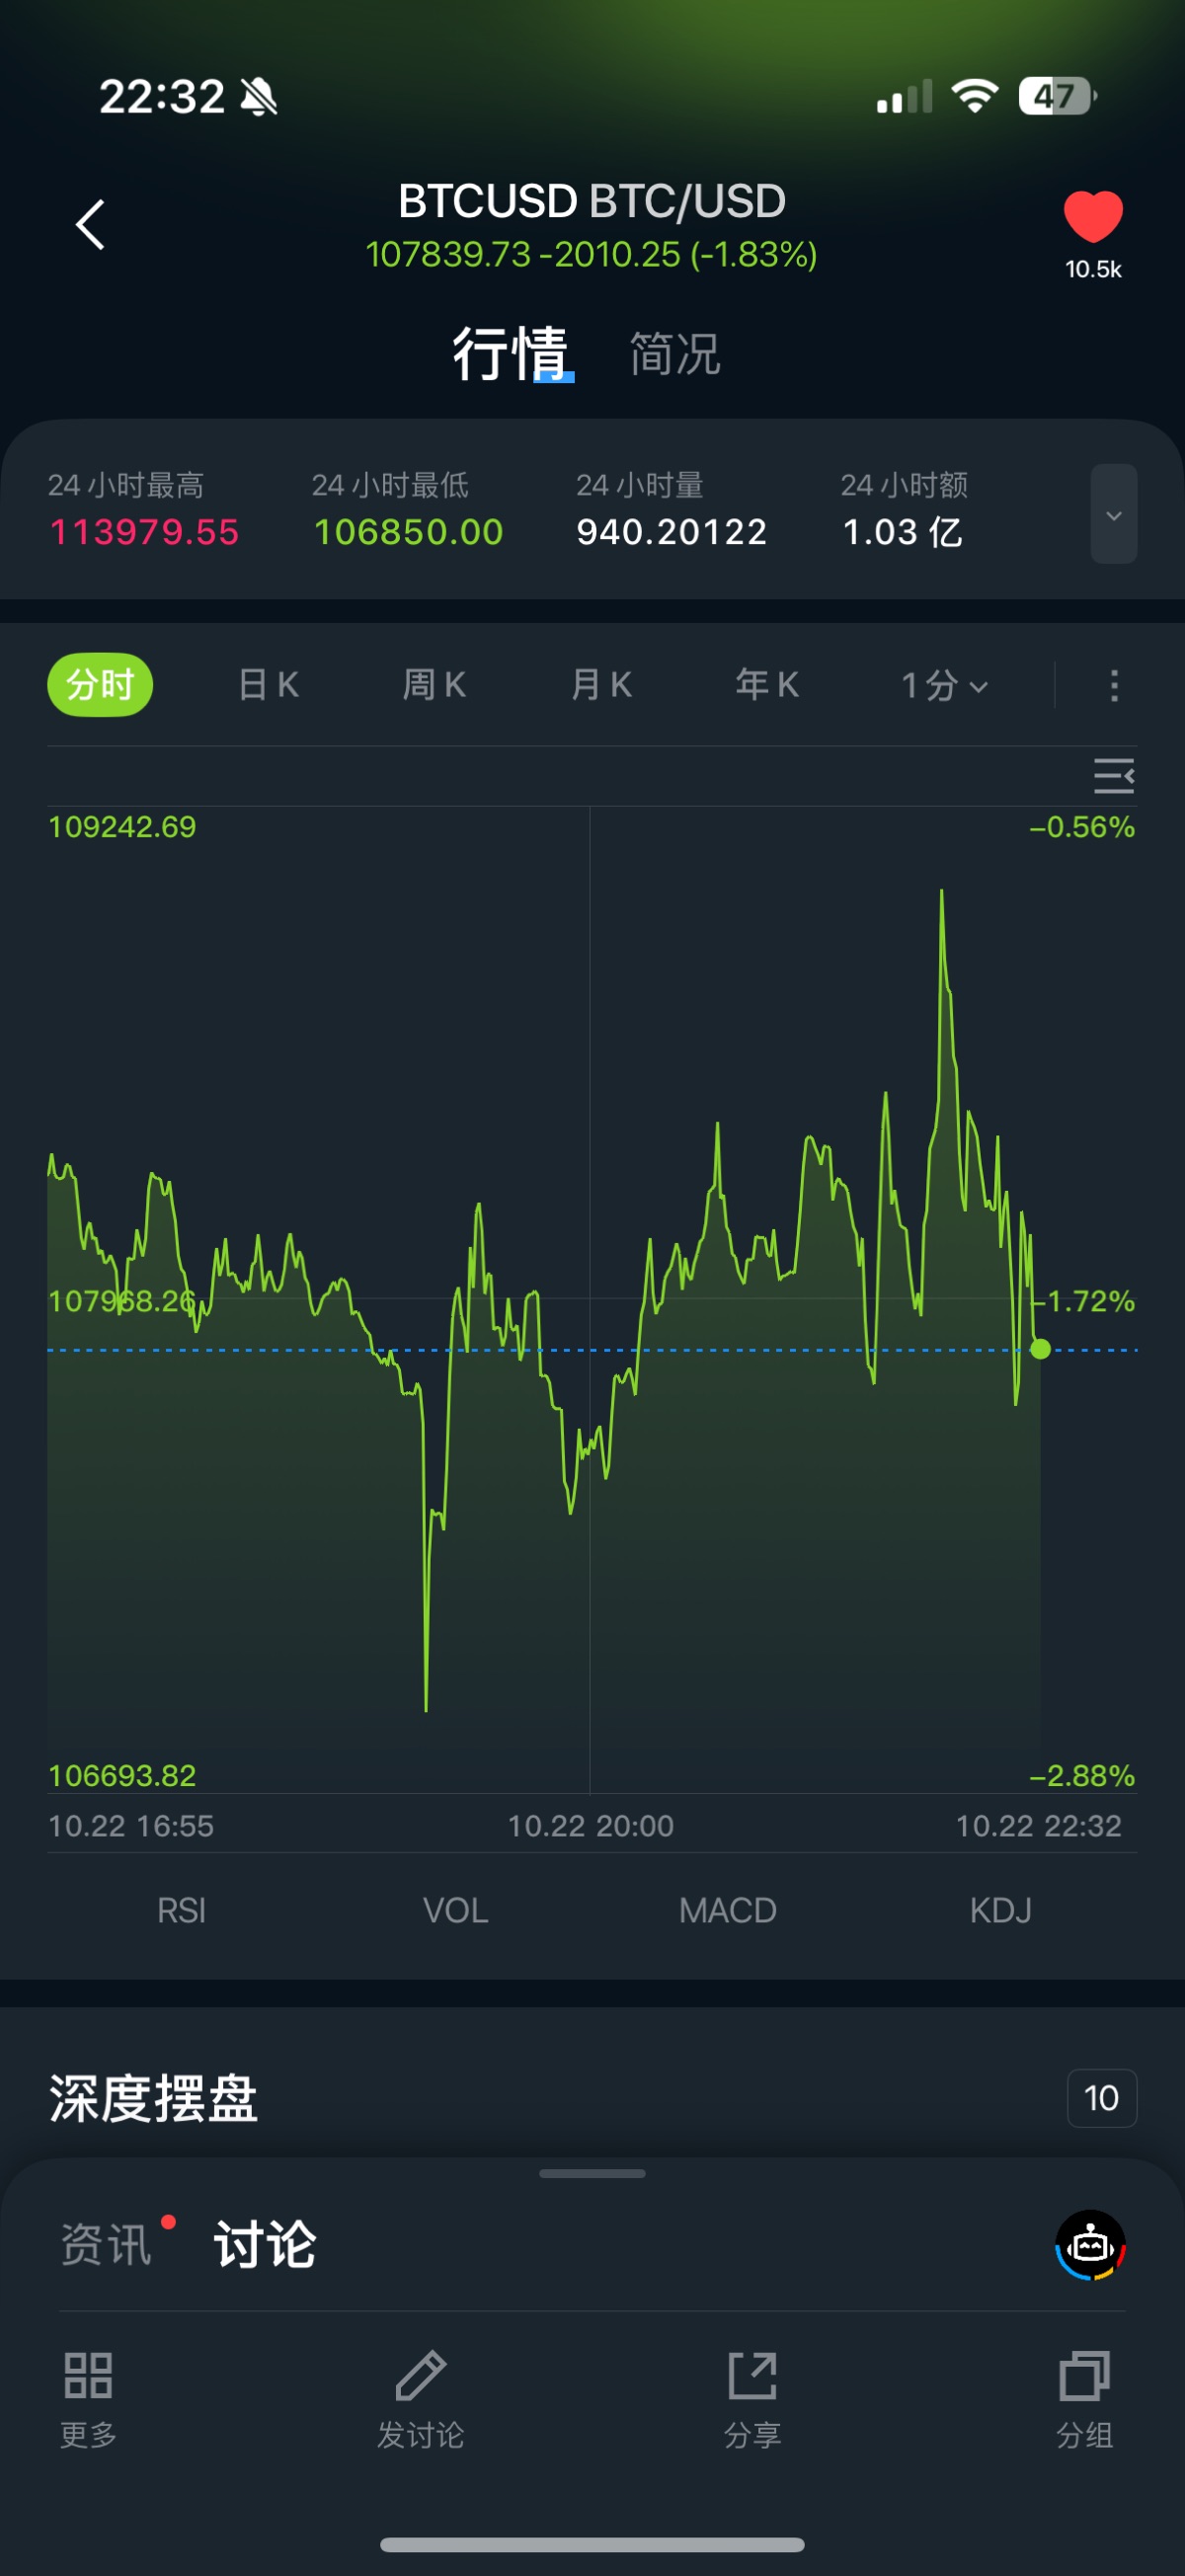The image size is (1185, 2576).
Task: Open the 1分 interval dropdown
Action: tap(944, 686)
